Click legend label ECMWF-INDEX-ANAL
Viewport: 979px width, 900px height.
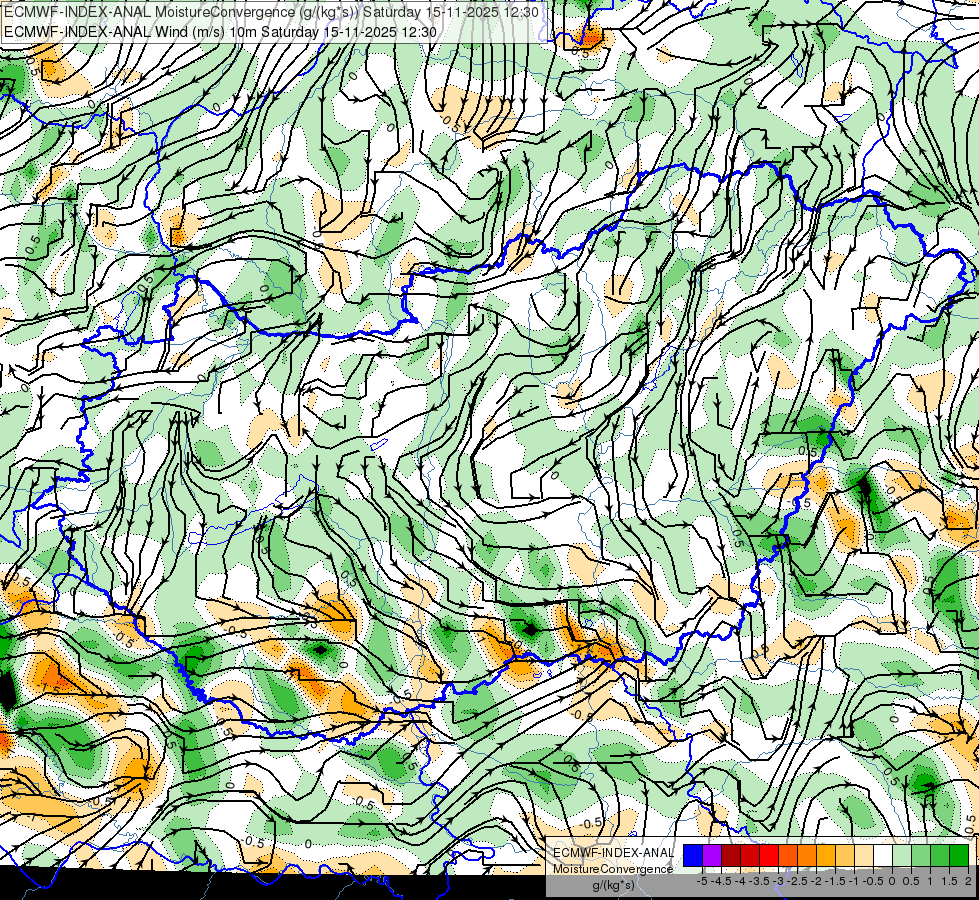tap(614, 853)
